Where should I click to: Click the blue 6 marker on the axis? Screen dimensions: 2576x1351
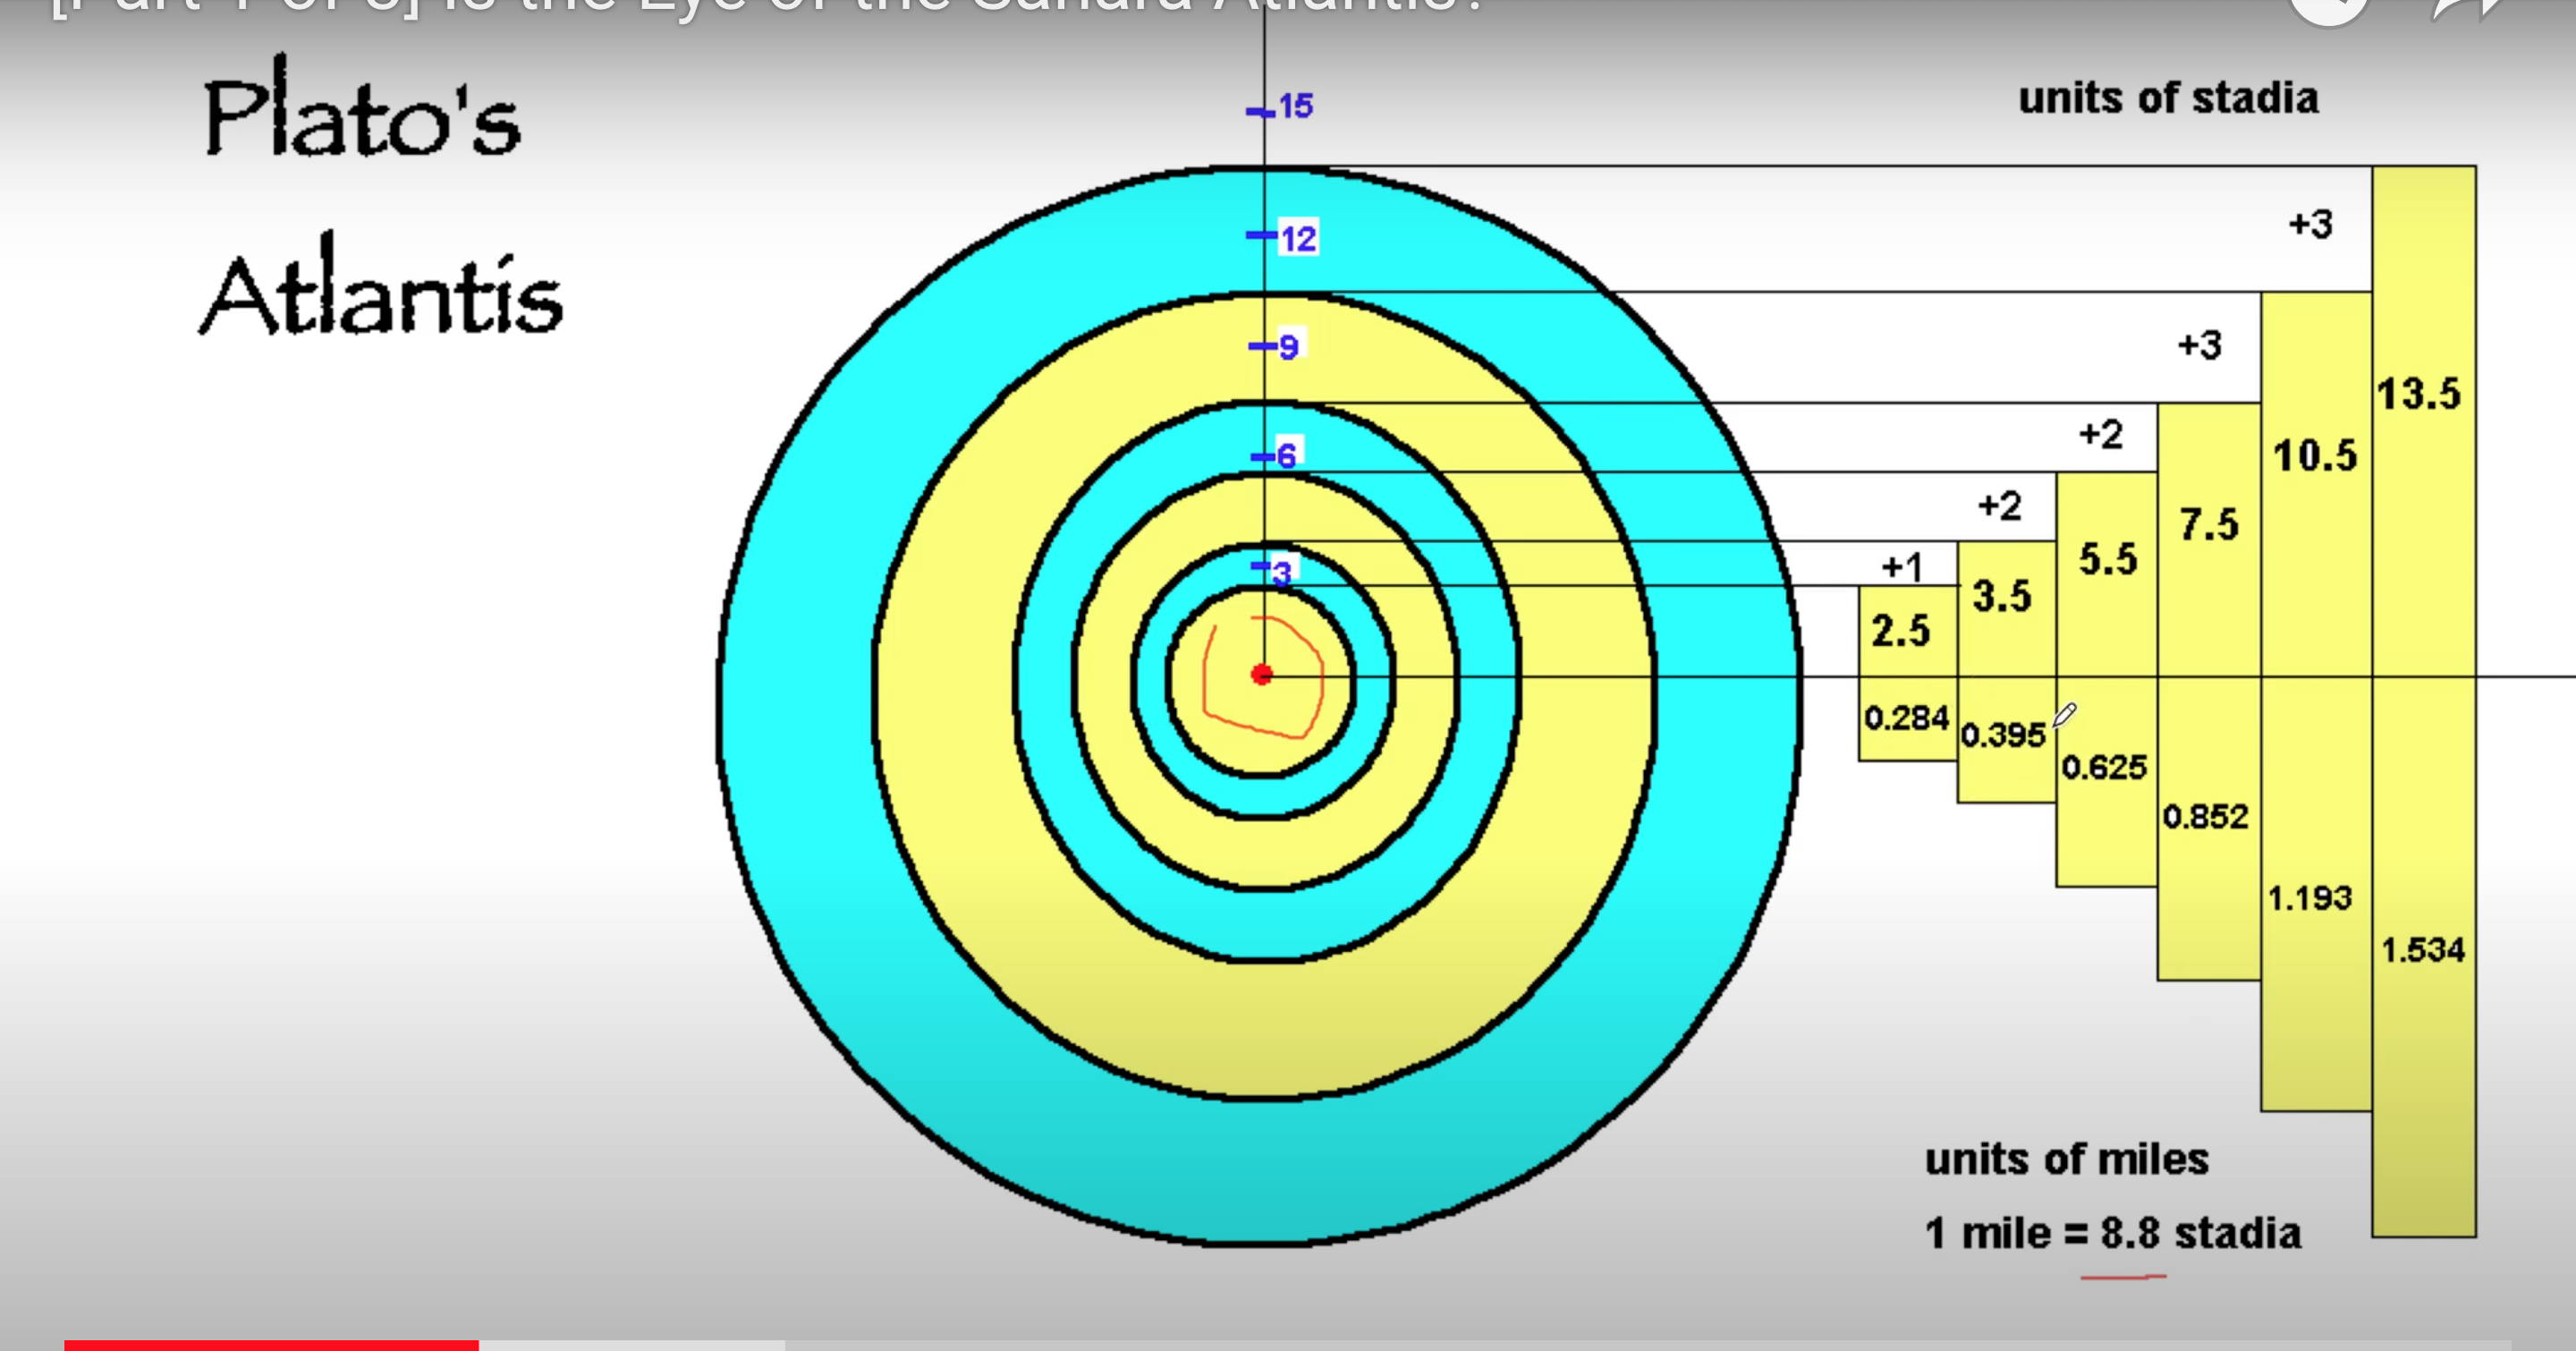[1285, 456]
